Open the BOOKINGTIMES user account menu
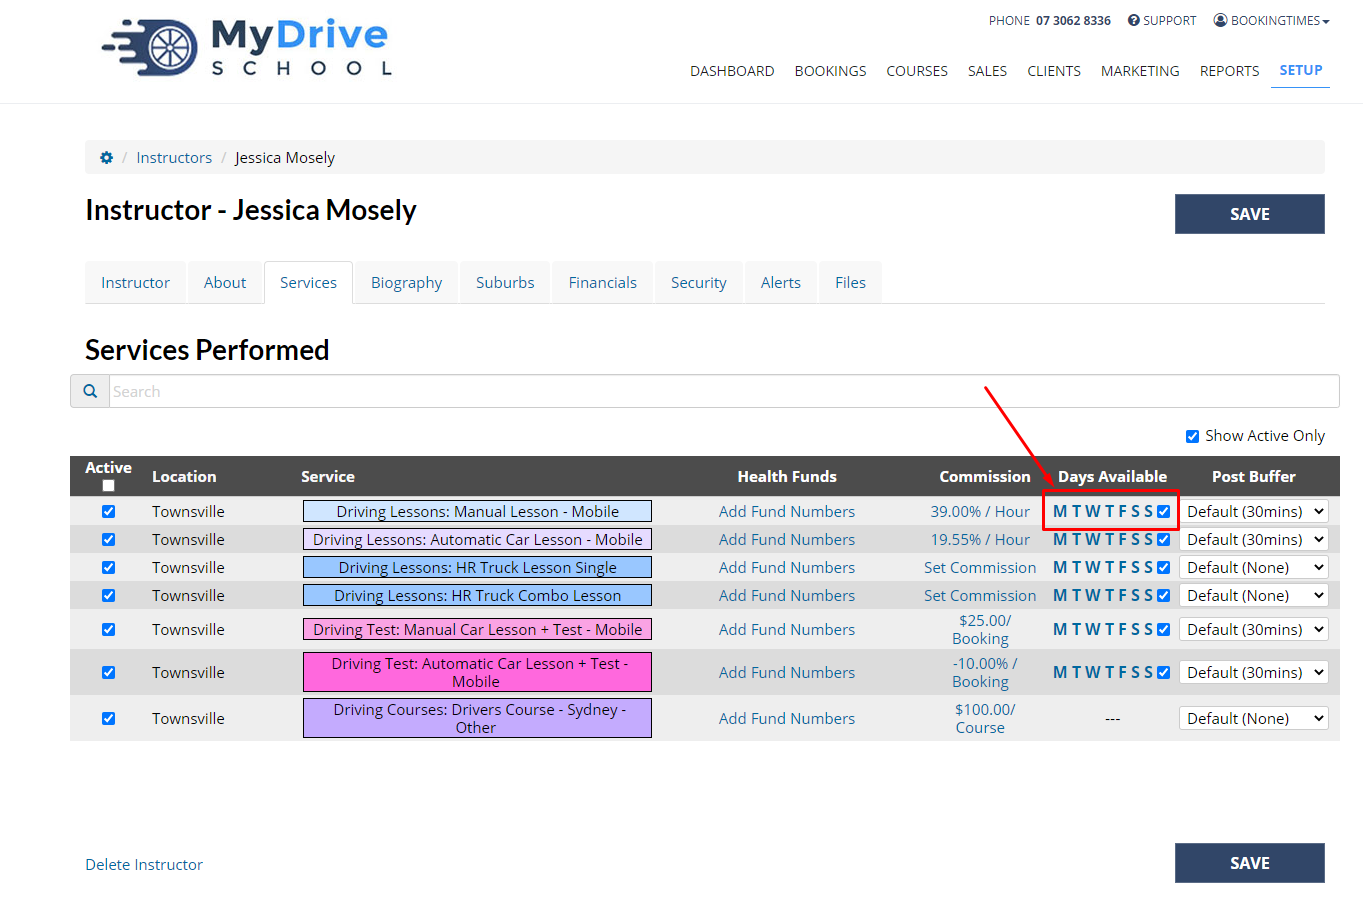The width and height of the screenshot is (1363, 909). [1272, 20]
